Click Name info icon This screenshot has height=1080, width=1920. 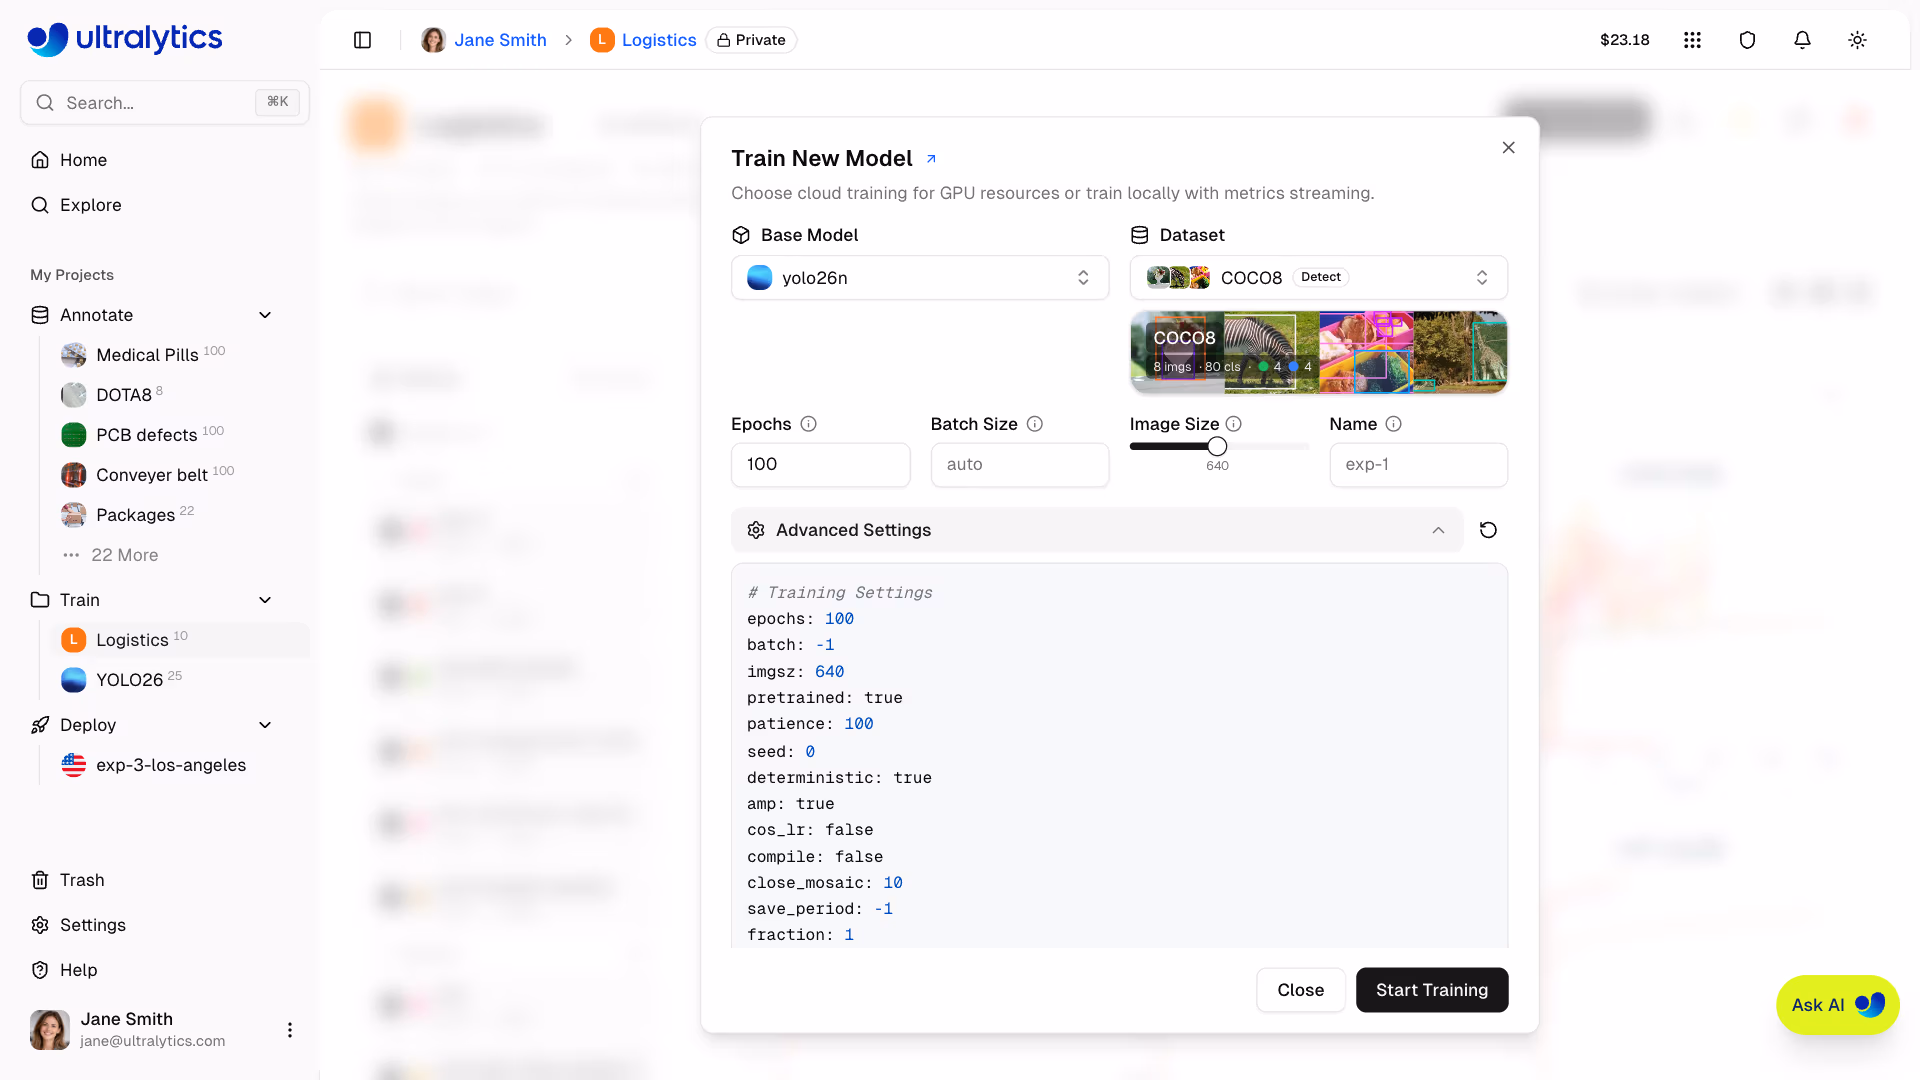(1393, 424)
